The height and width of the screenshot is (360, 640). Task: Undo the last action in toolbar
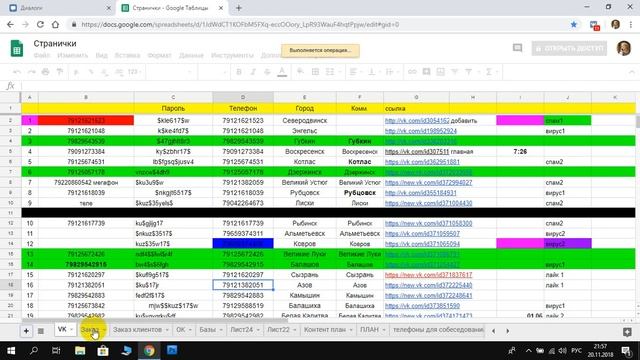tap(17, 72)
